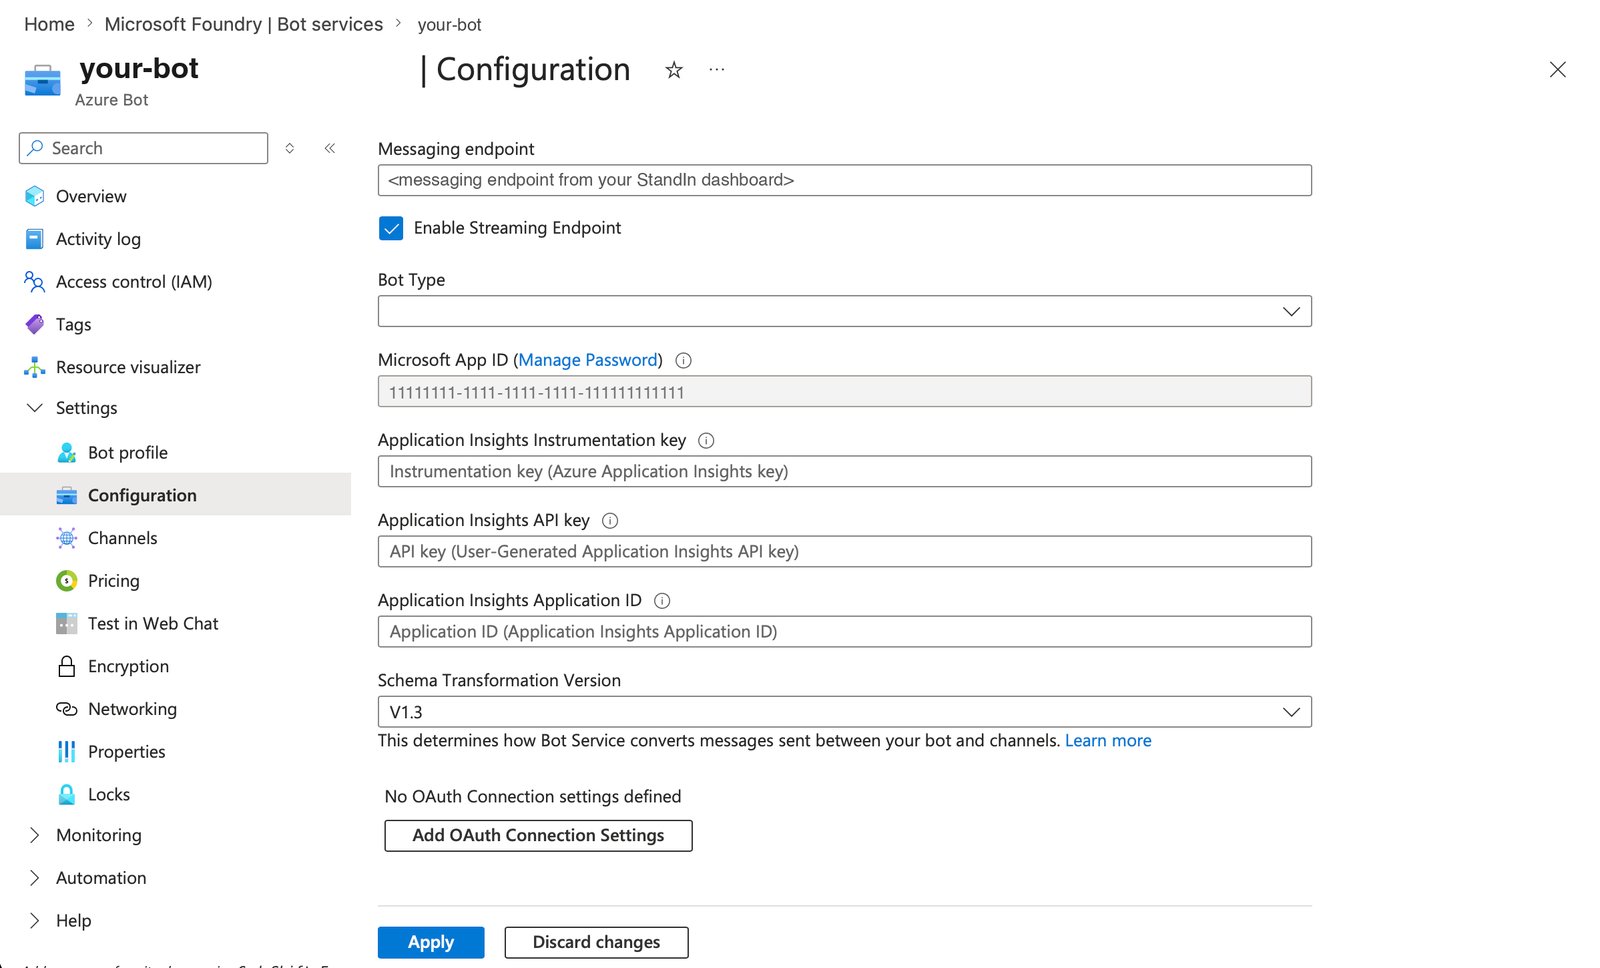1600x968 pixels.
Task: Open Microsoft Foundry Bot services breadcrumb
Action: coord(244,24)
